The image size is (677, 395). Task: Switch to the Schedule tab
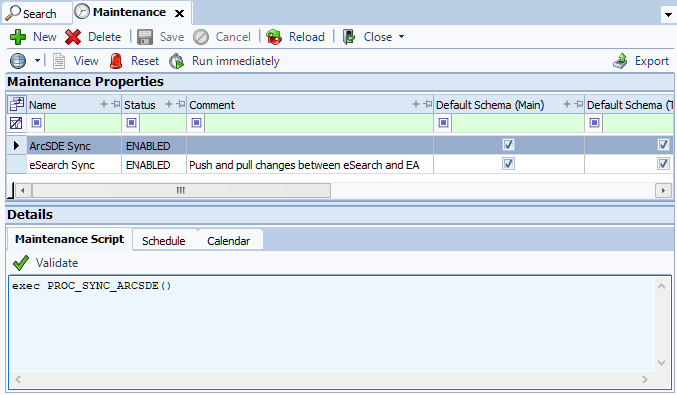[164, 241]
